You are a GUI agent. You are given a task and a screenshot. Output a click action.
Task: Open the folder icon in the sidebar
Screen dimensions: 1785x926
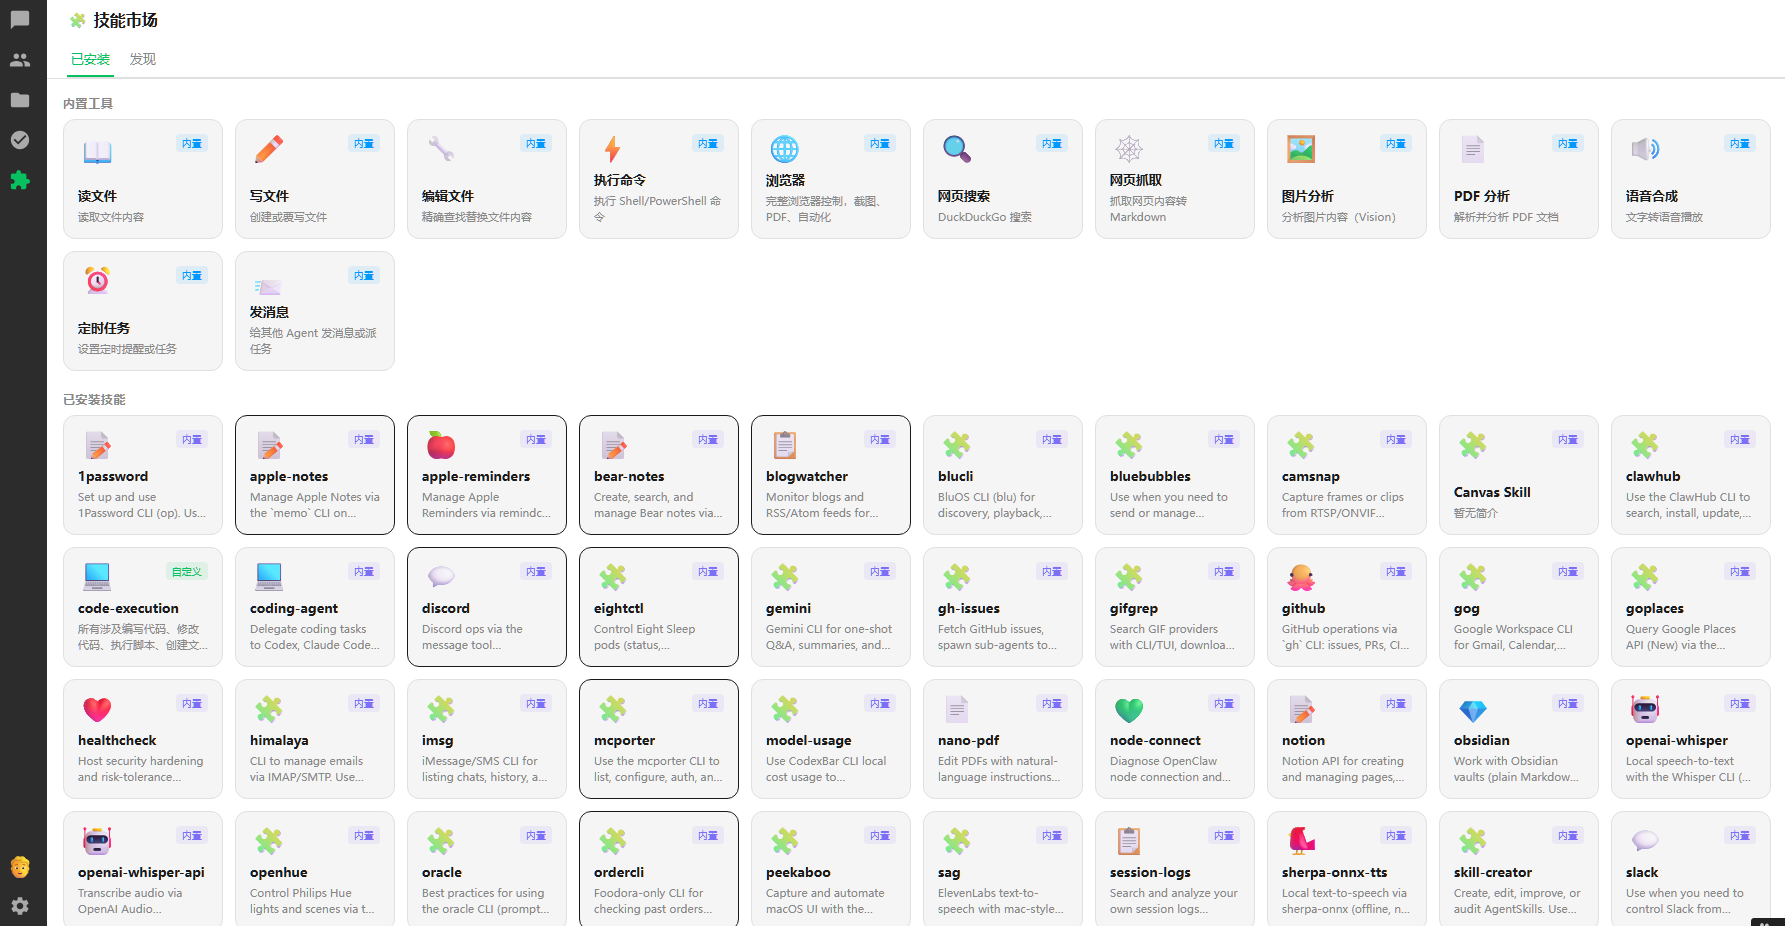pos(20,100)
